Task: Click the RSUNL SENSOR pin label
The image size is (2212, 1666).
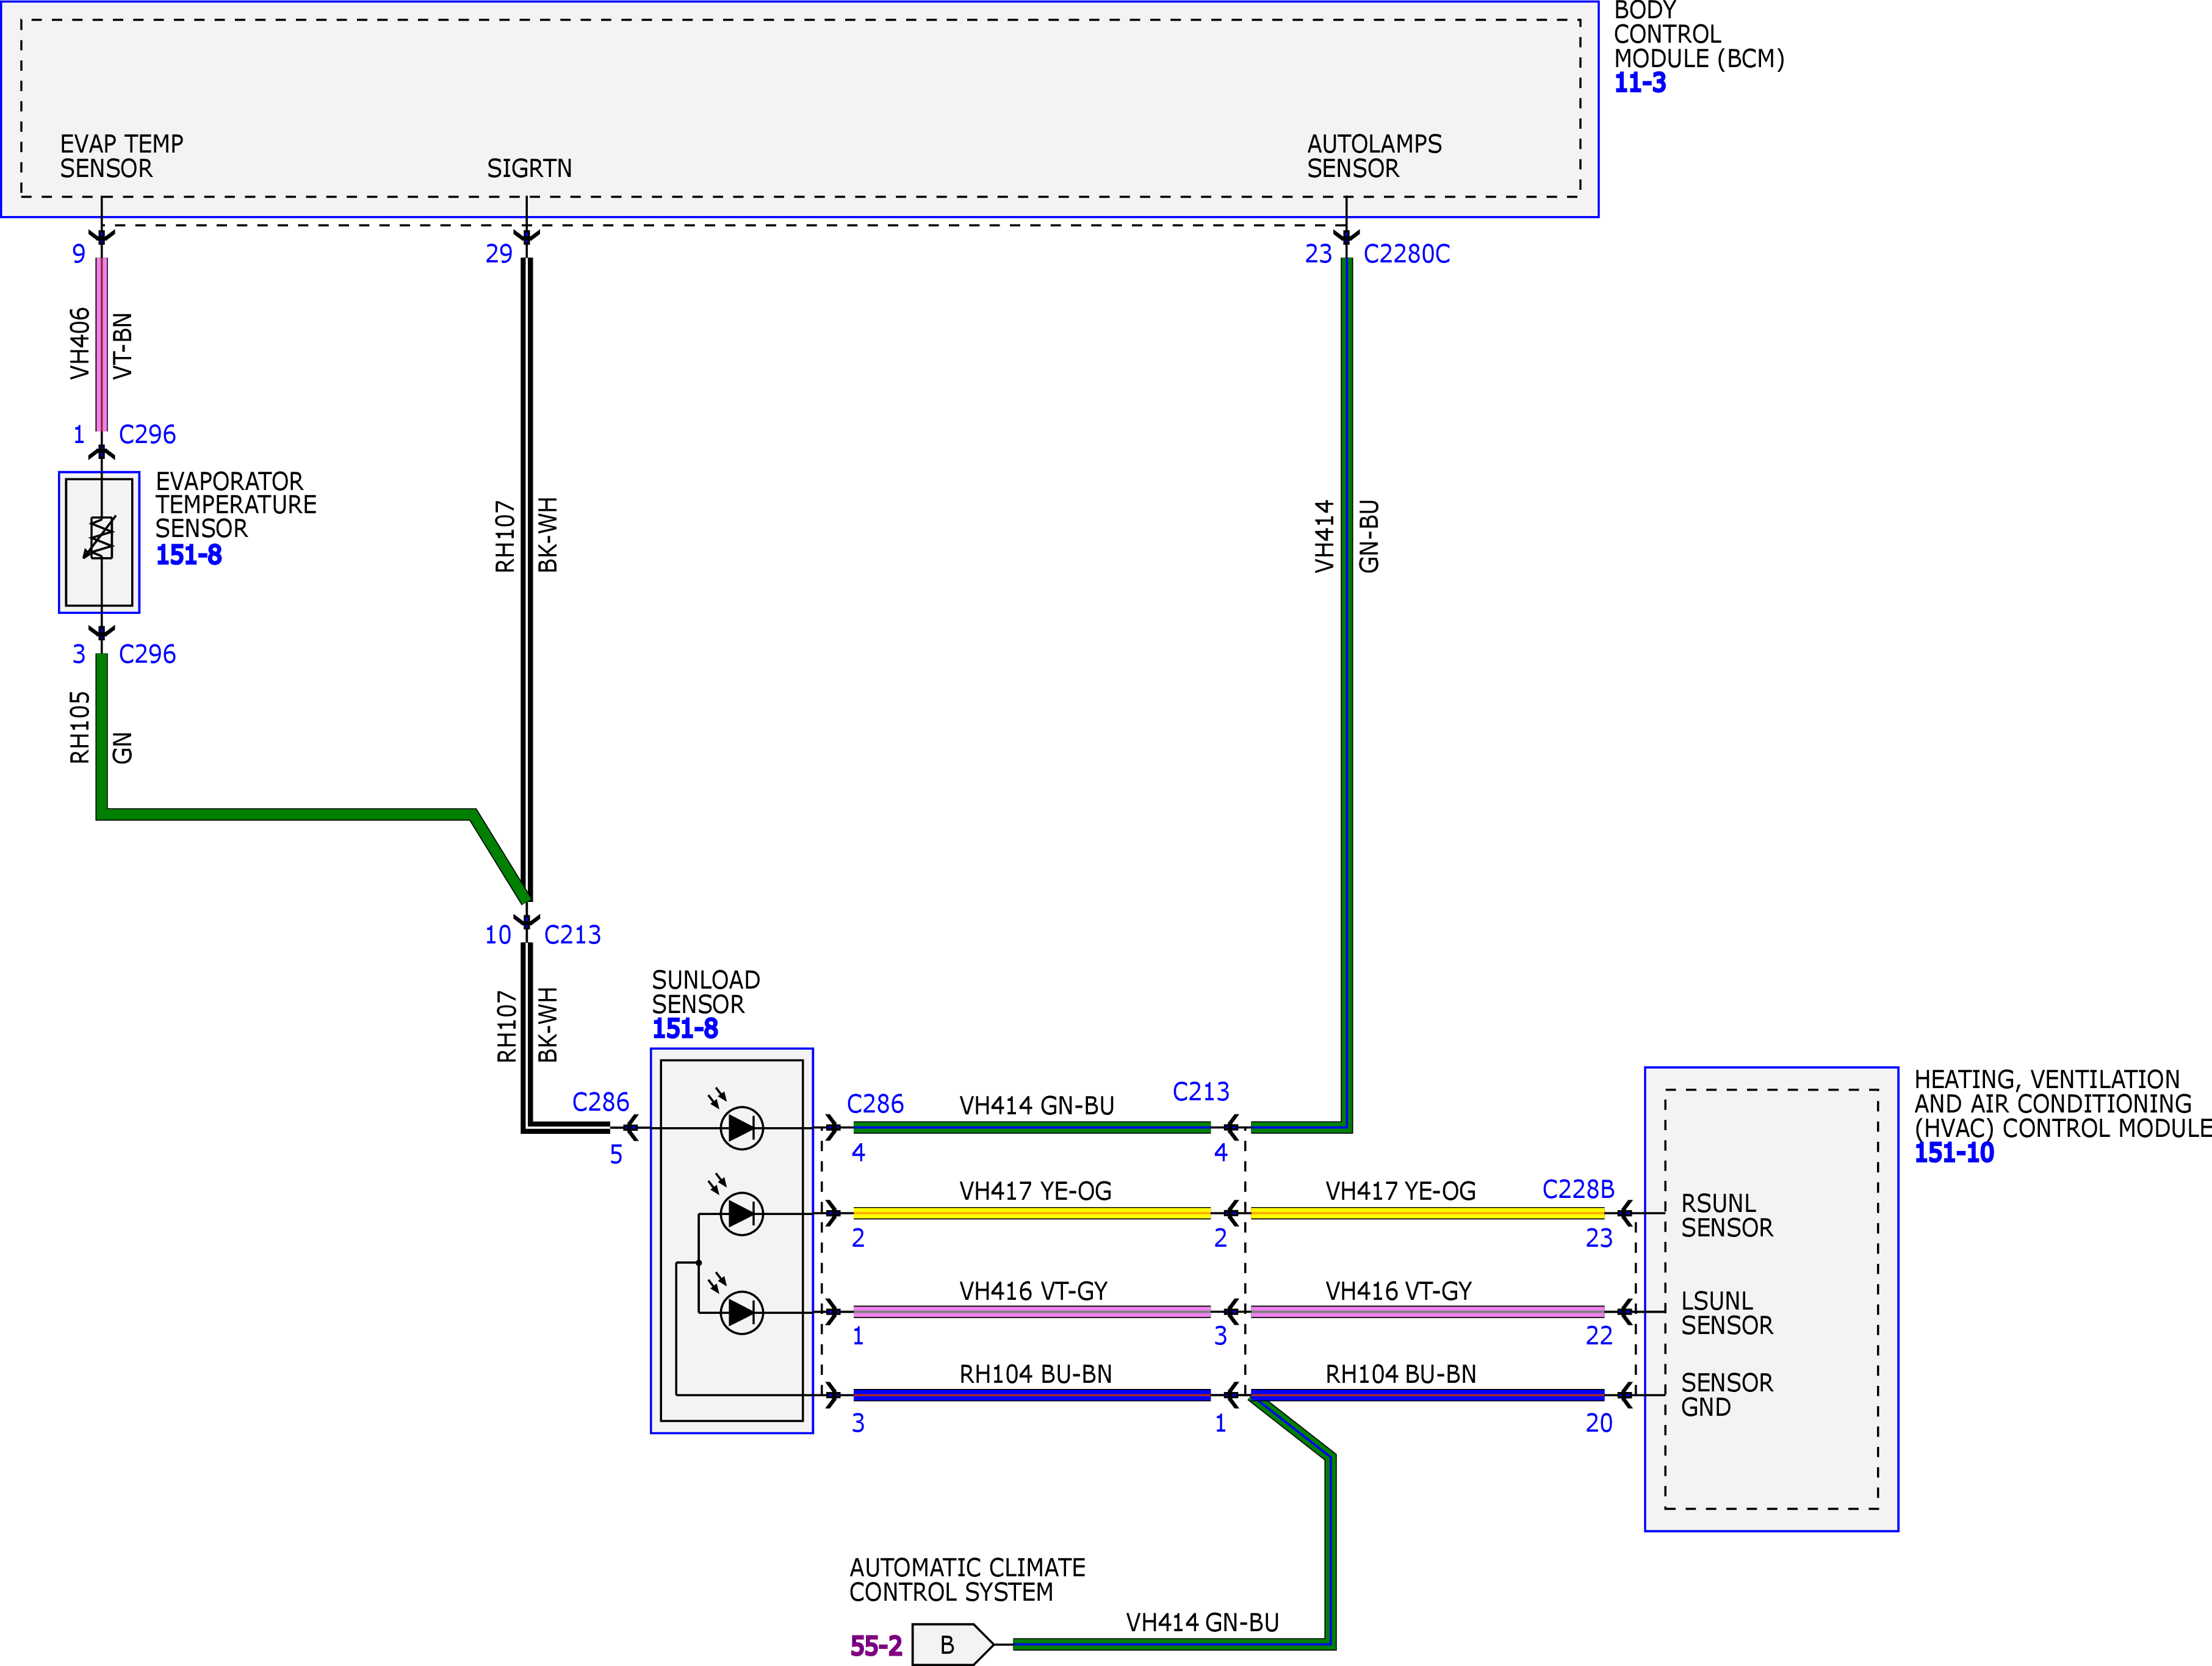Action: point(1727,1215)
